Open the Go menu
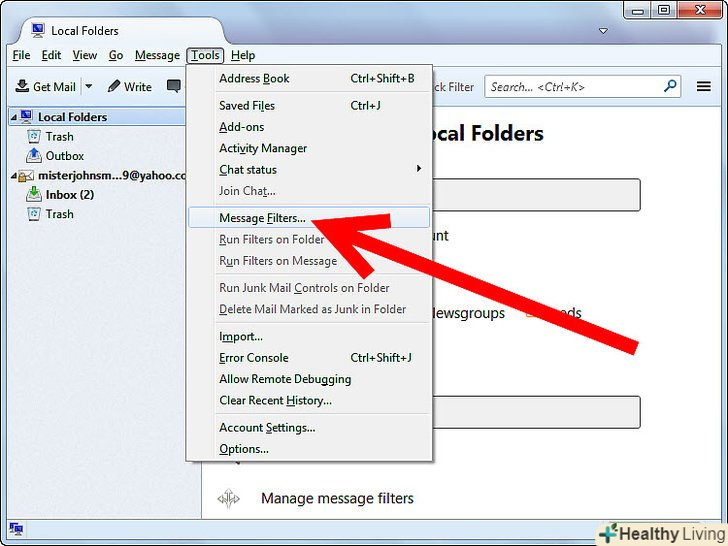This screenshot has height=546, width=728. [116, 55]
